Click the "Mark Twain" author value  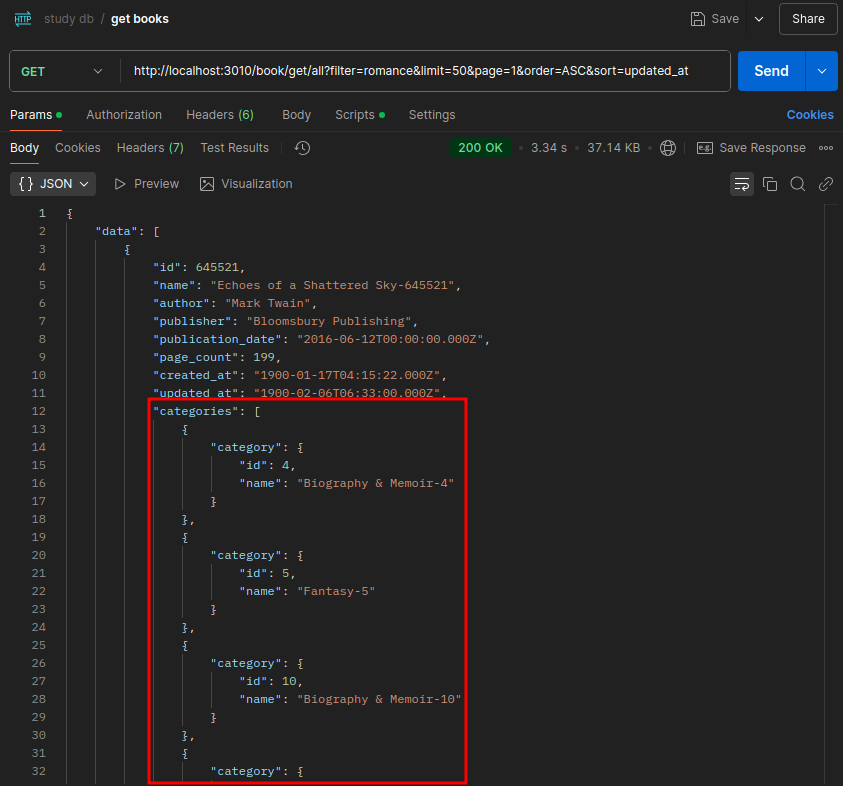267,303
